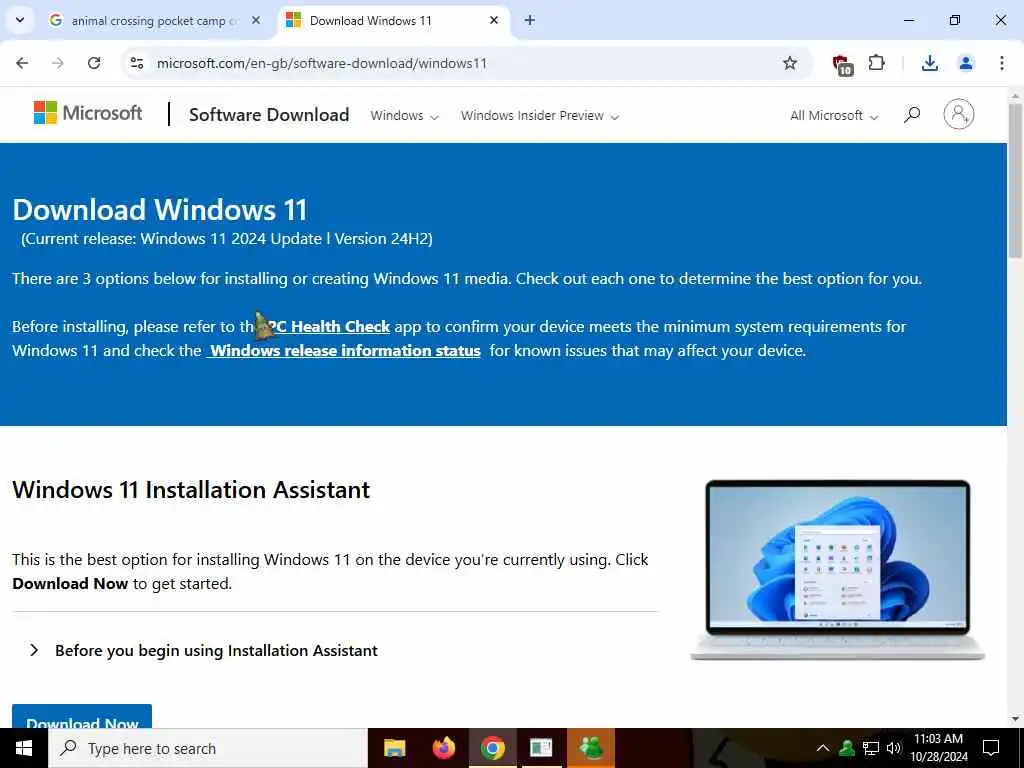Image resolution: width=1024 pixels, height=768 pixels.
Task: Open the green people app on taskbar
Action: pyautogui.click(x=590, y=748)
